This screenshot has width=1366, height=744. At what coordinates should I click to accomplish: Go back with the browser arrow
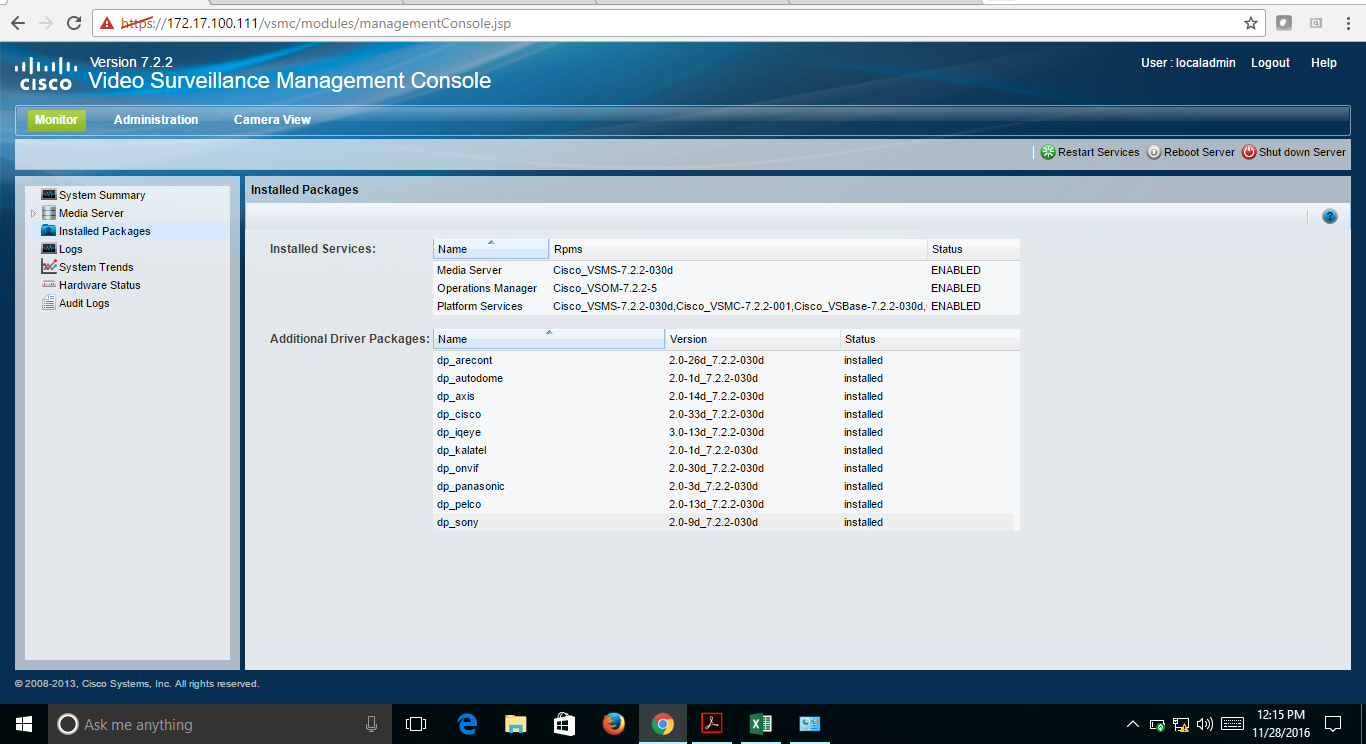18,23
